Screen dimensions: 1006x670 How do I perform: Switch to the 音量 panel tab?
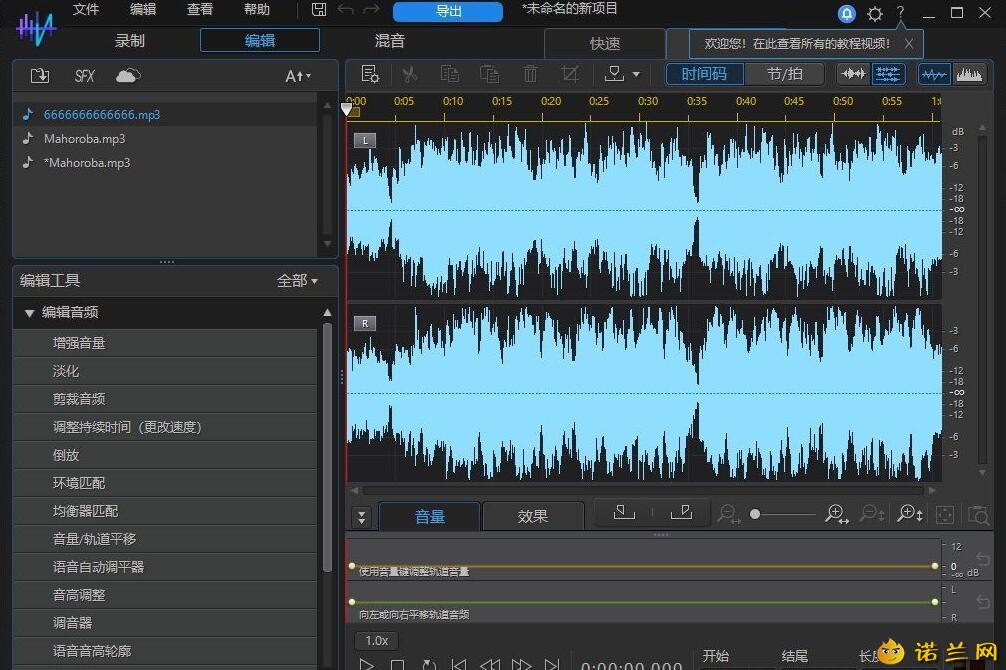click(429, 517)
